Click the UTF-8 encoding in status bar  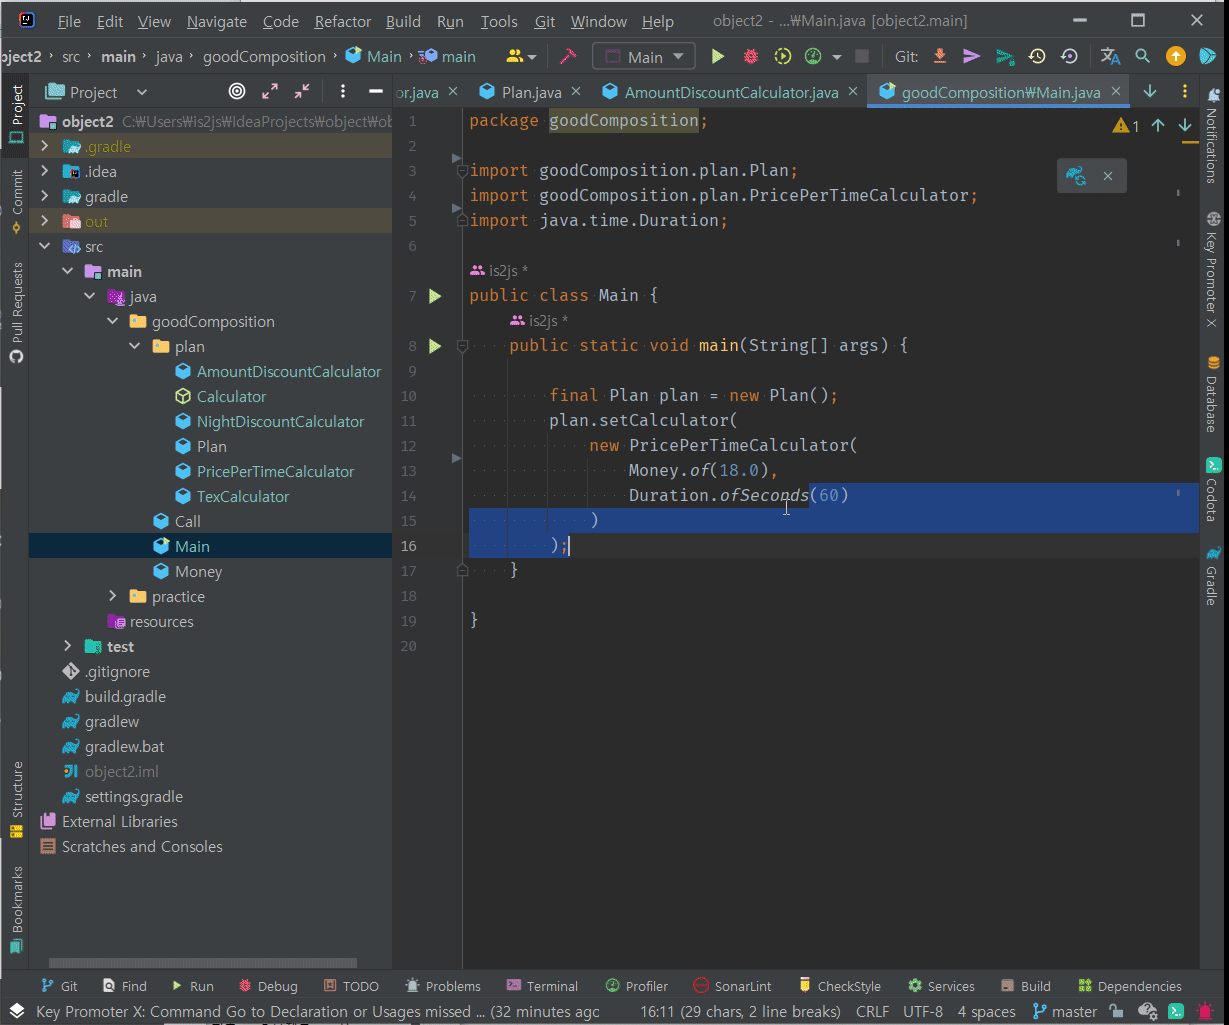click(x=922, y=1012)
